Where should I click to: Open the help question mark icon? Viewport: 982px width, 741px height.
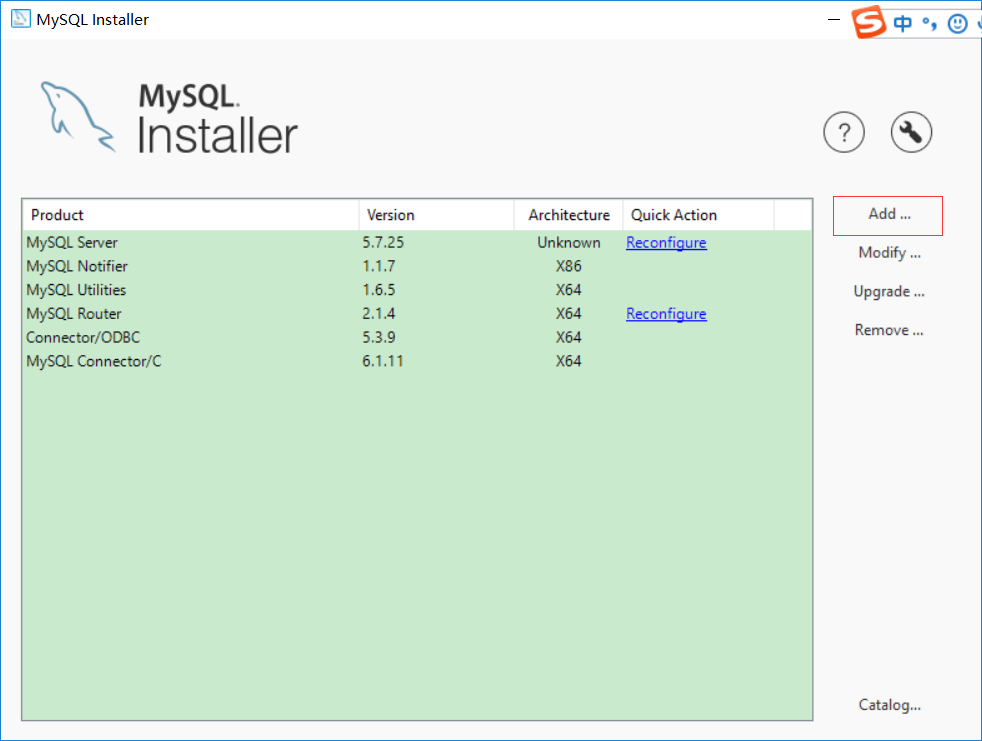point(844,132)
